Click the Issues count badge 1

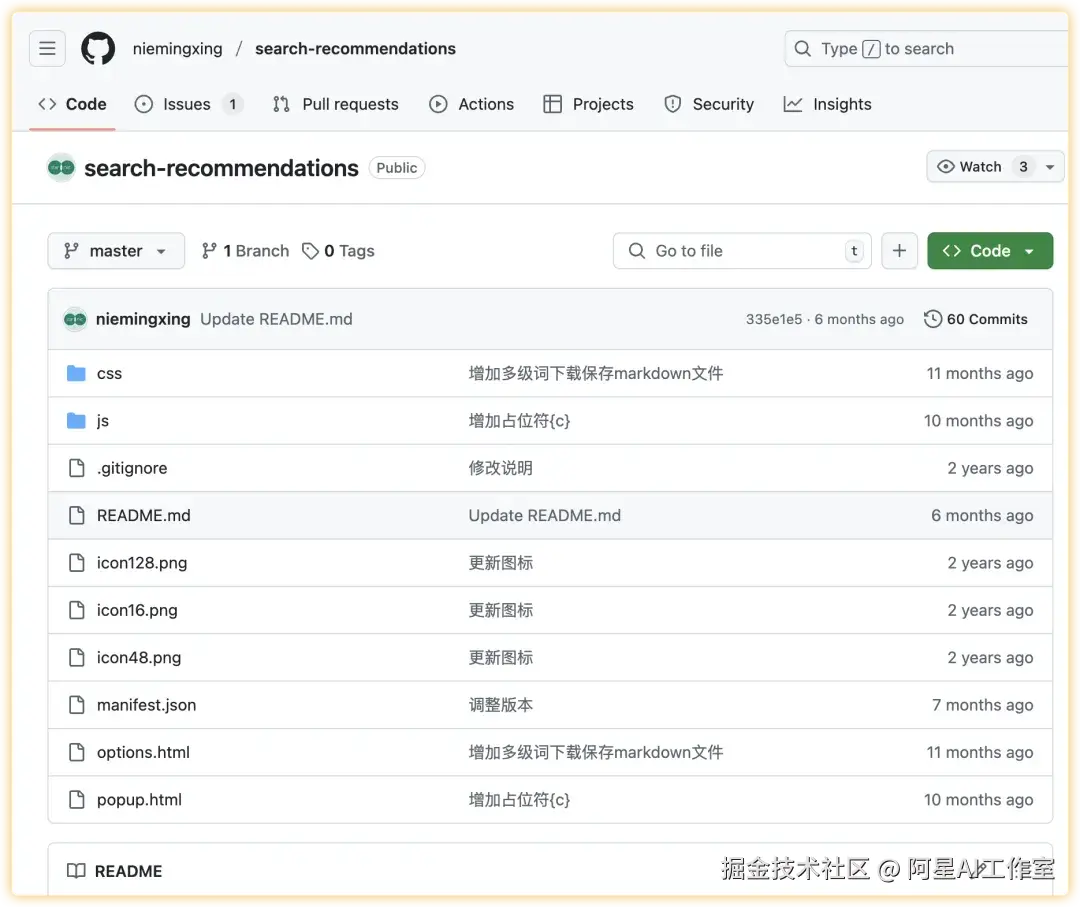click(233, 104)
